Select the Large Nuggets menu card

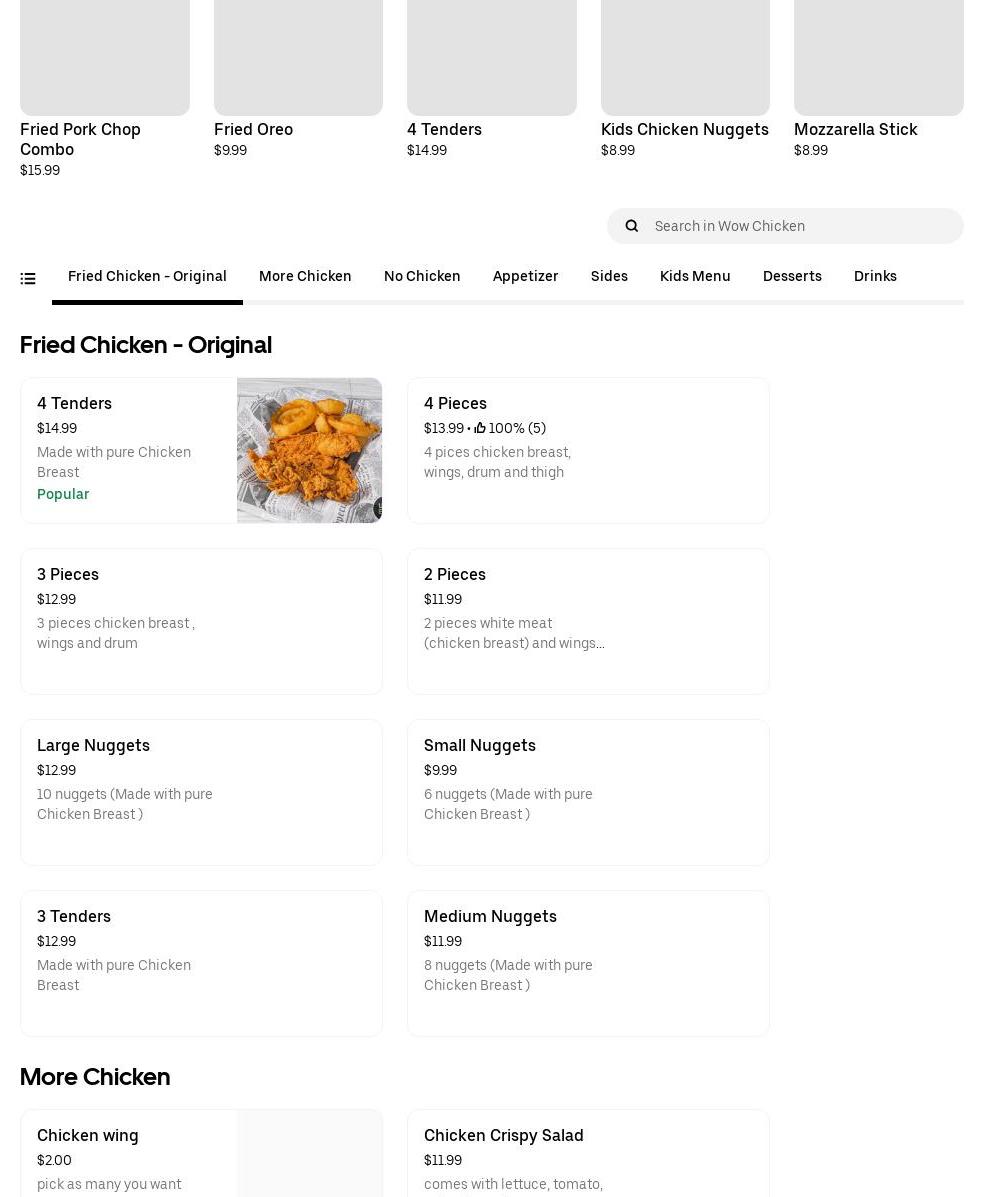201,792
